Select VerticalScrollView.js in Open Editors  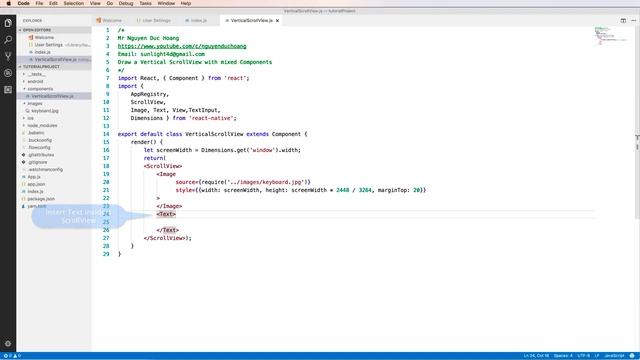tap(56, 60)
